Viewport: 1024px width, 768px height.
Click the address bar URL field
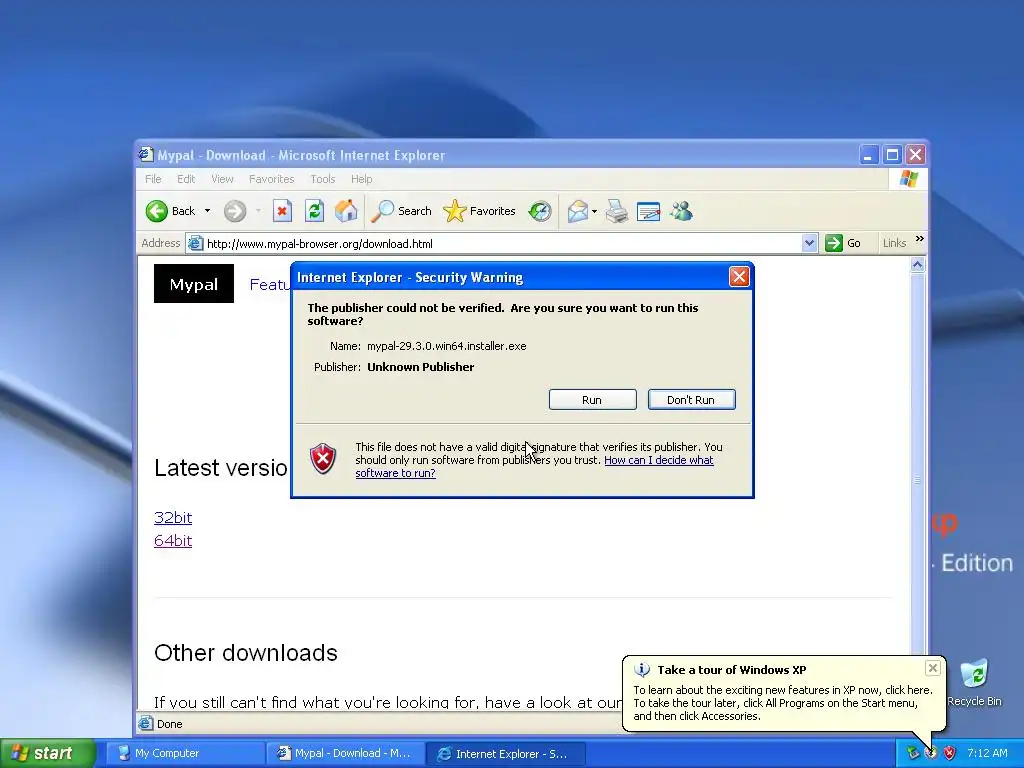click(503, 244)
